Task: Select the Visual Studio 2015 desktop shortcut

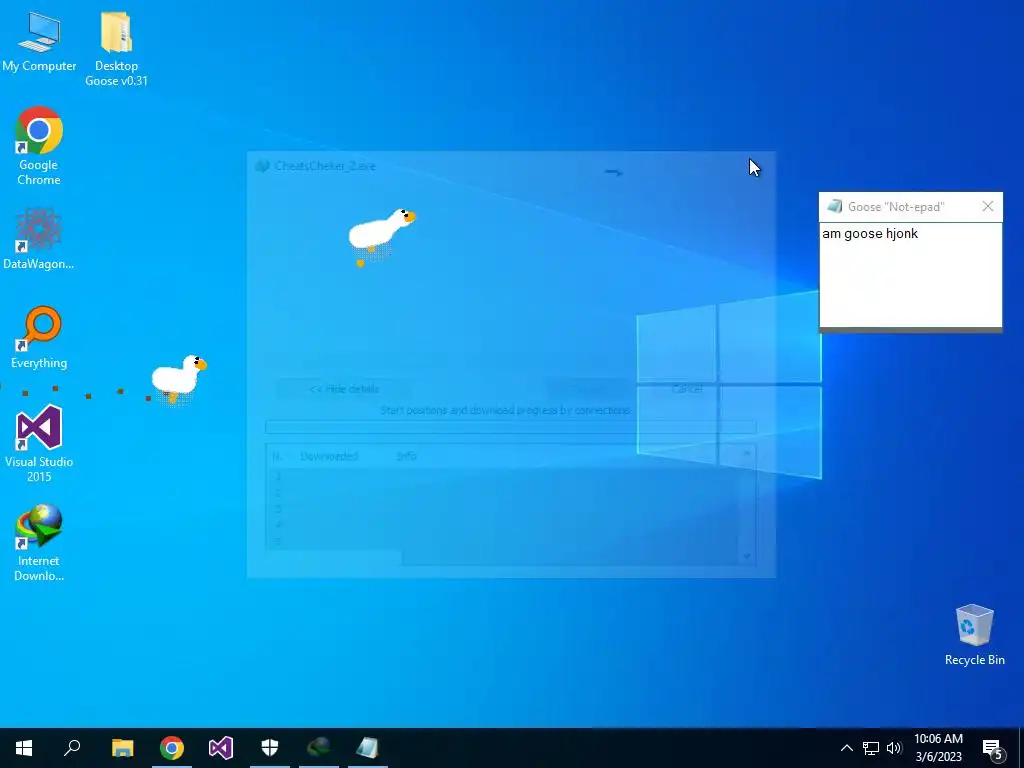Action: pyautogui.click(x=39, y=444)
